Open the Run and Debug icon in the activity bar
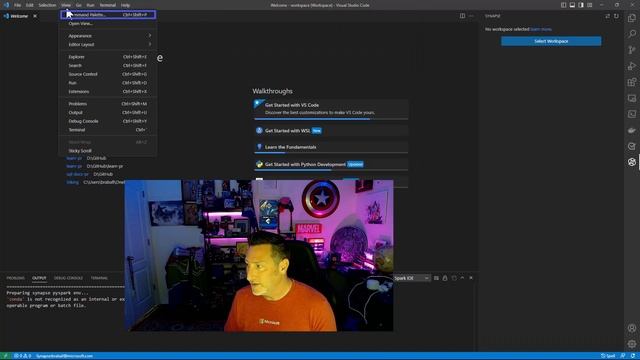 [x=632, y=66]
